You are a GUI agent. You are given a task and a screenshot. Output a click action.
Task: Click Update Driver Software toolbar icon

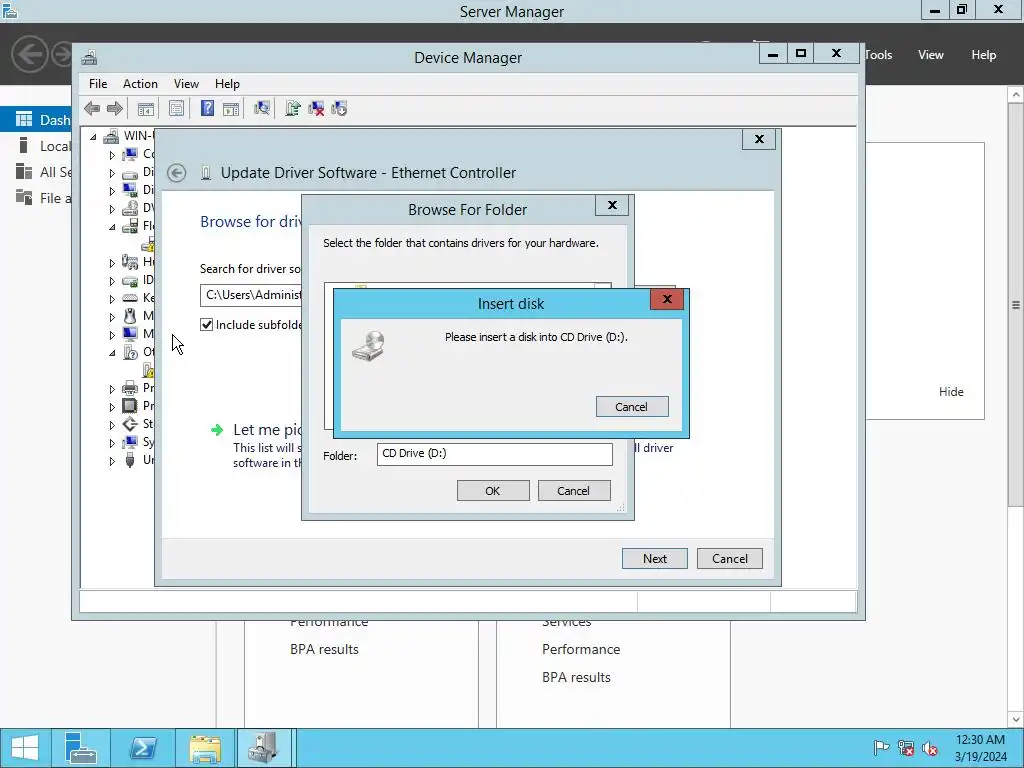pos(293,108)
